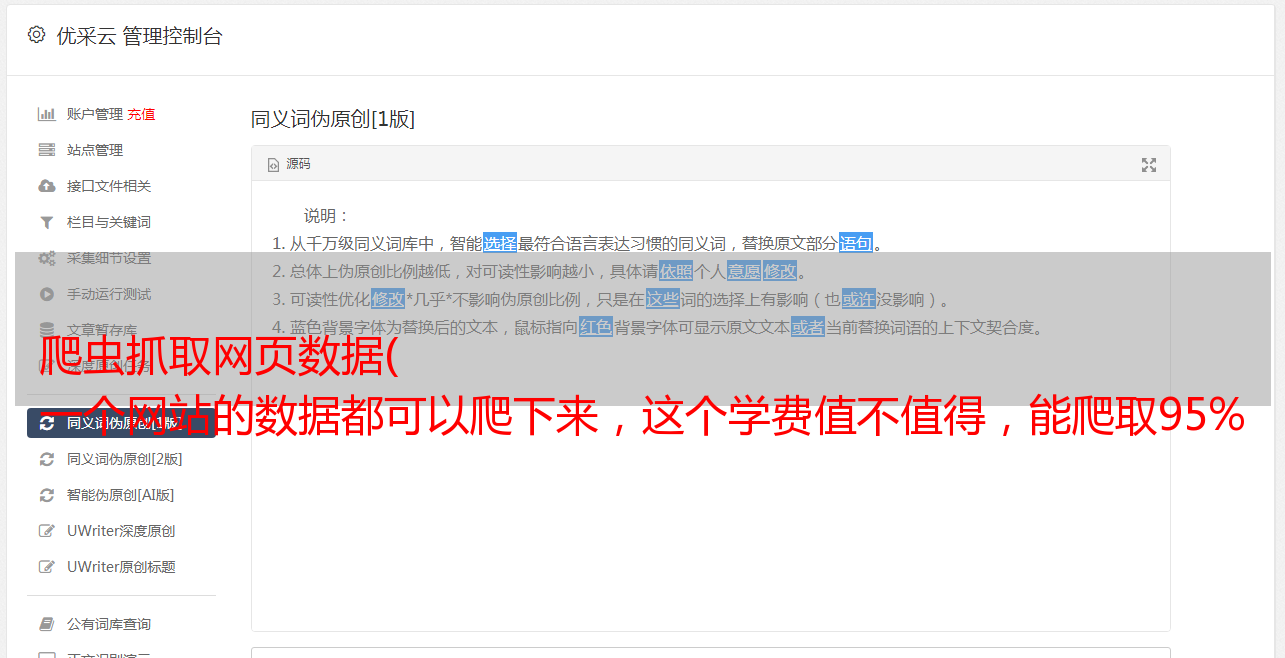The image size is (1285, 658).
Task: Click the gears icon for 采集细节设置
Action: [46, 258]
